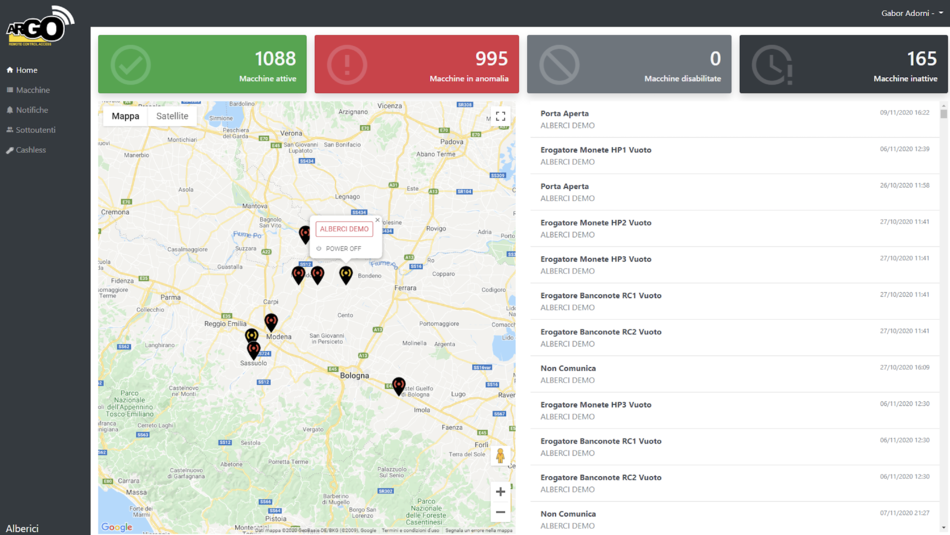Viewport: 950px width, 535px height.
Task: Open Erogatore Monete HP3 Vuoto 06/11/2020 notification
Action: click(x=735, y=410)
